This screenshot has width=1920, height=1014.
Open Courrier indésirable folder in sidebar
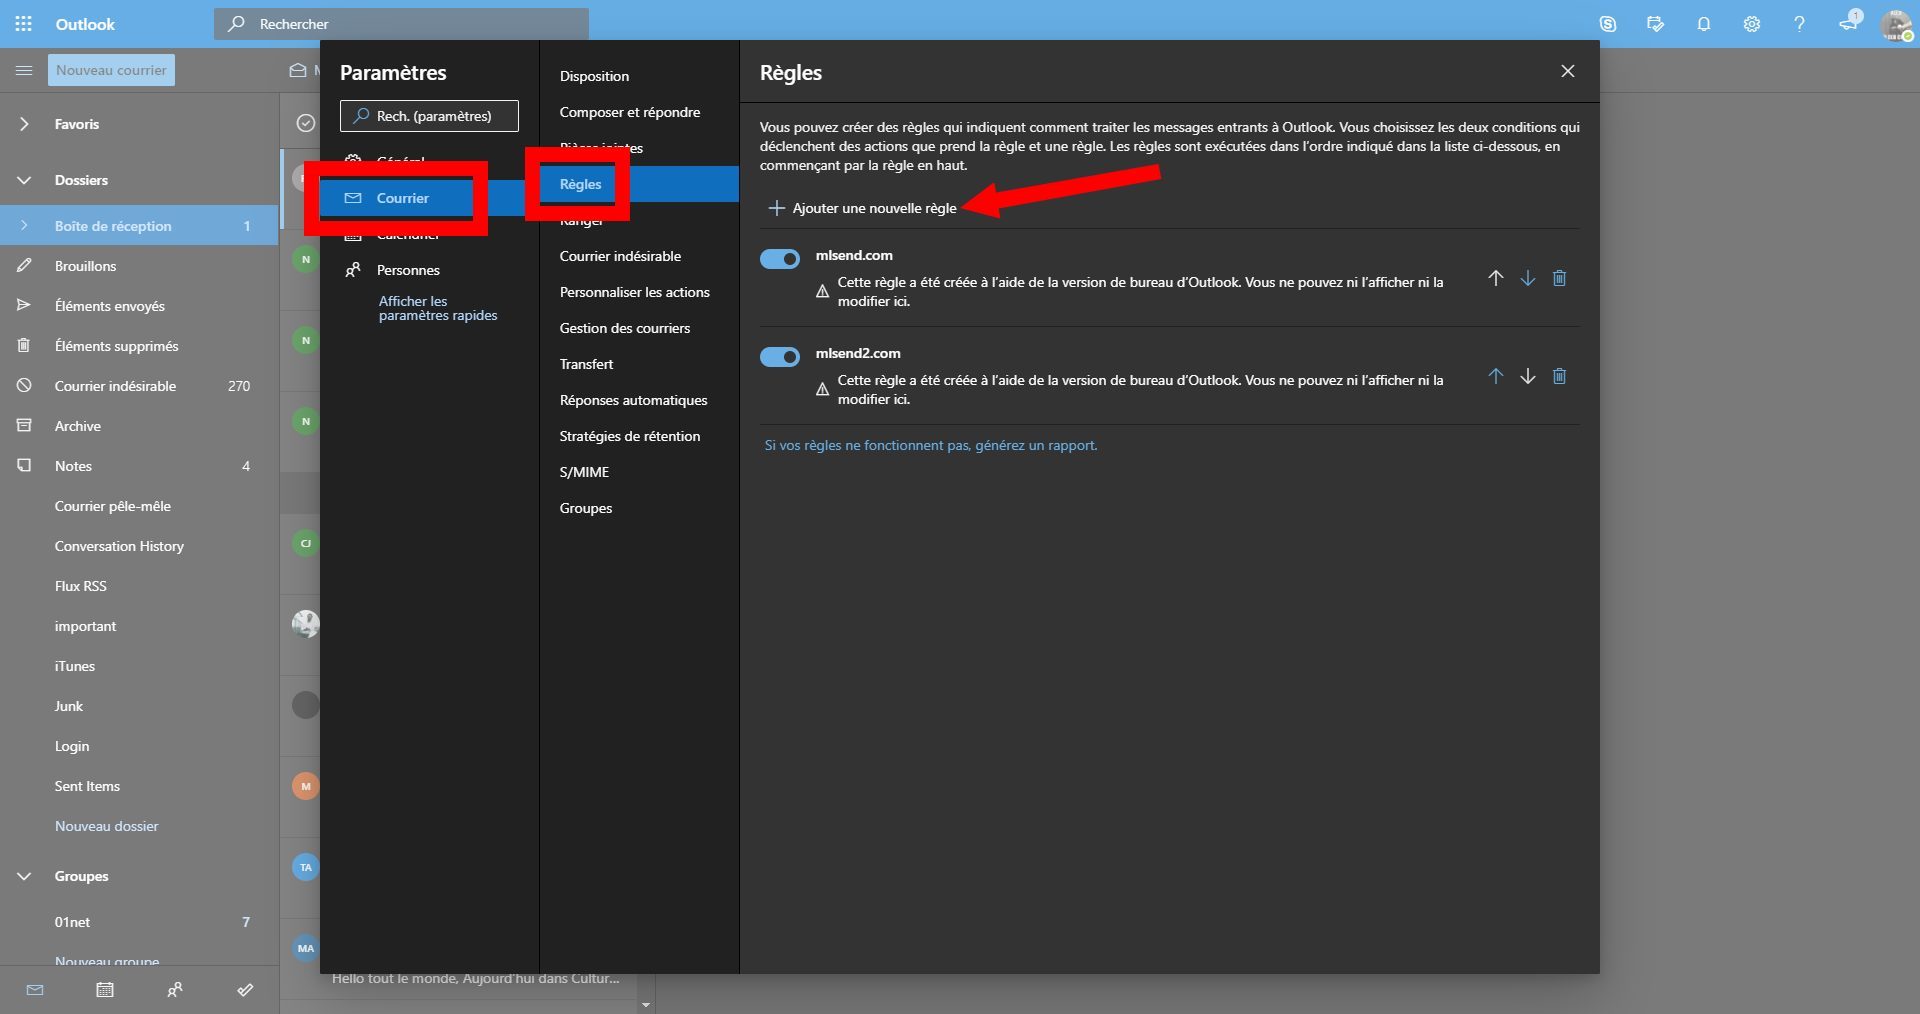click(139, 386)
